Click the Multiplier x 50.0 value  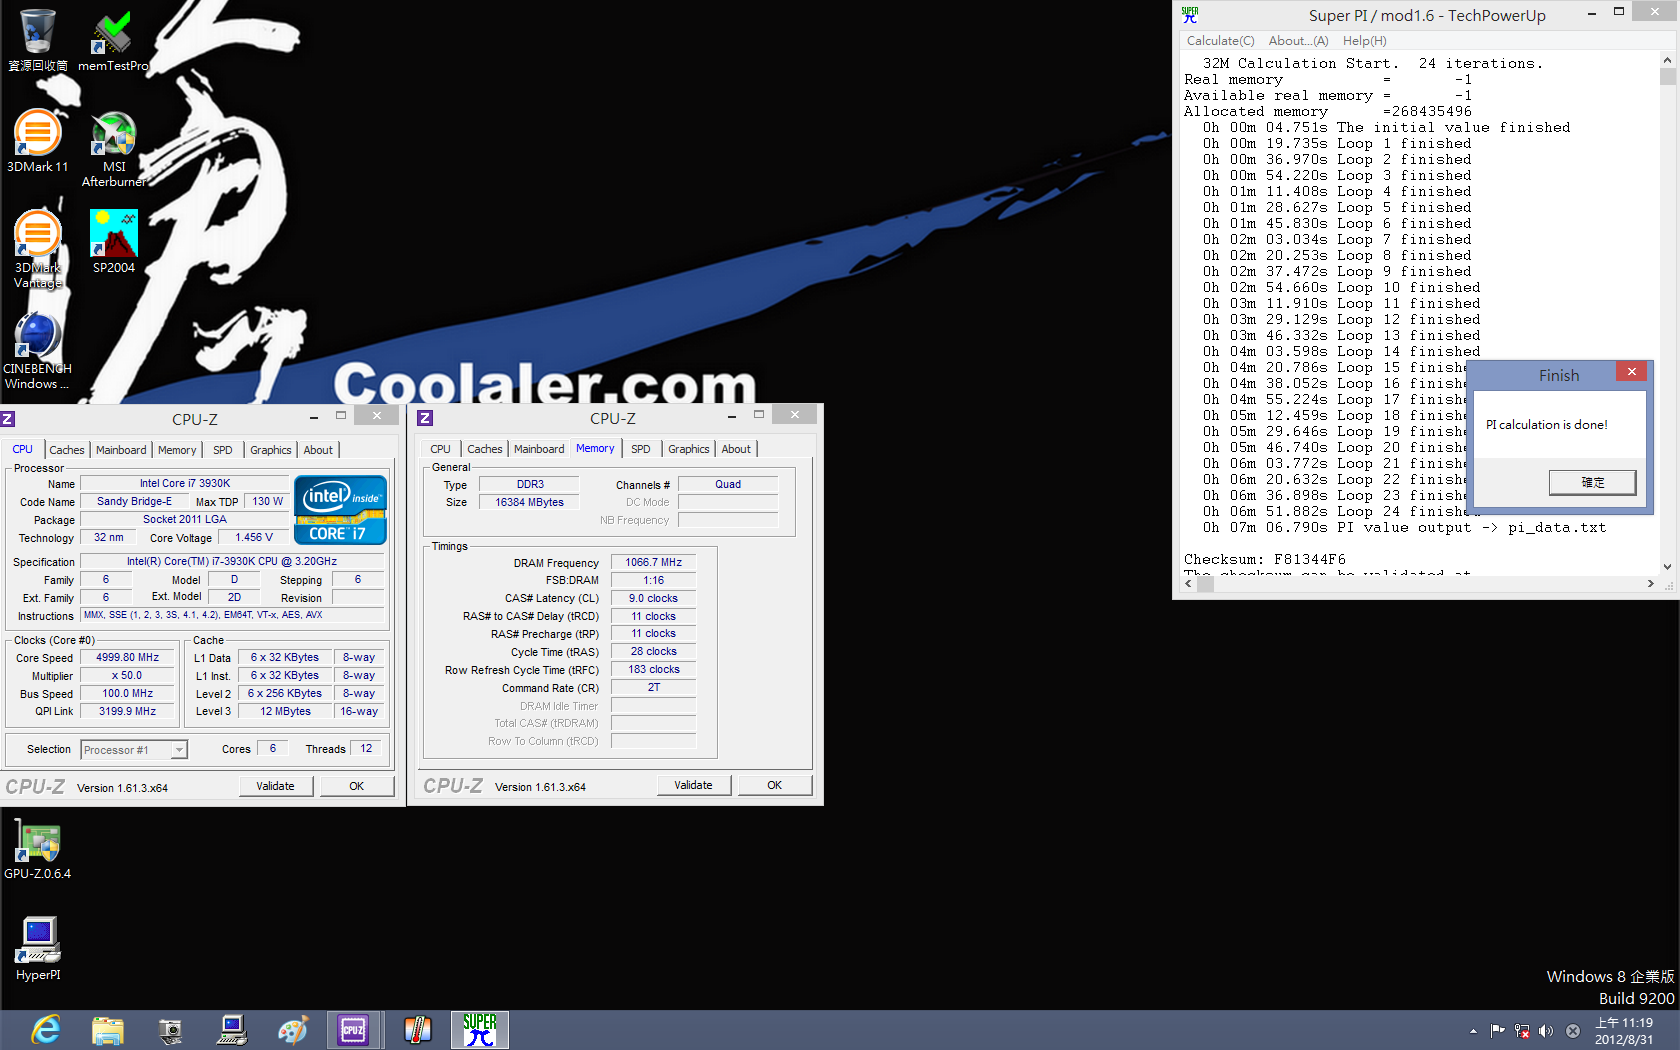point(128,676)
